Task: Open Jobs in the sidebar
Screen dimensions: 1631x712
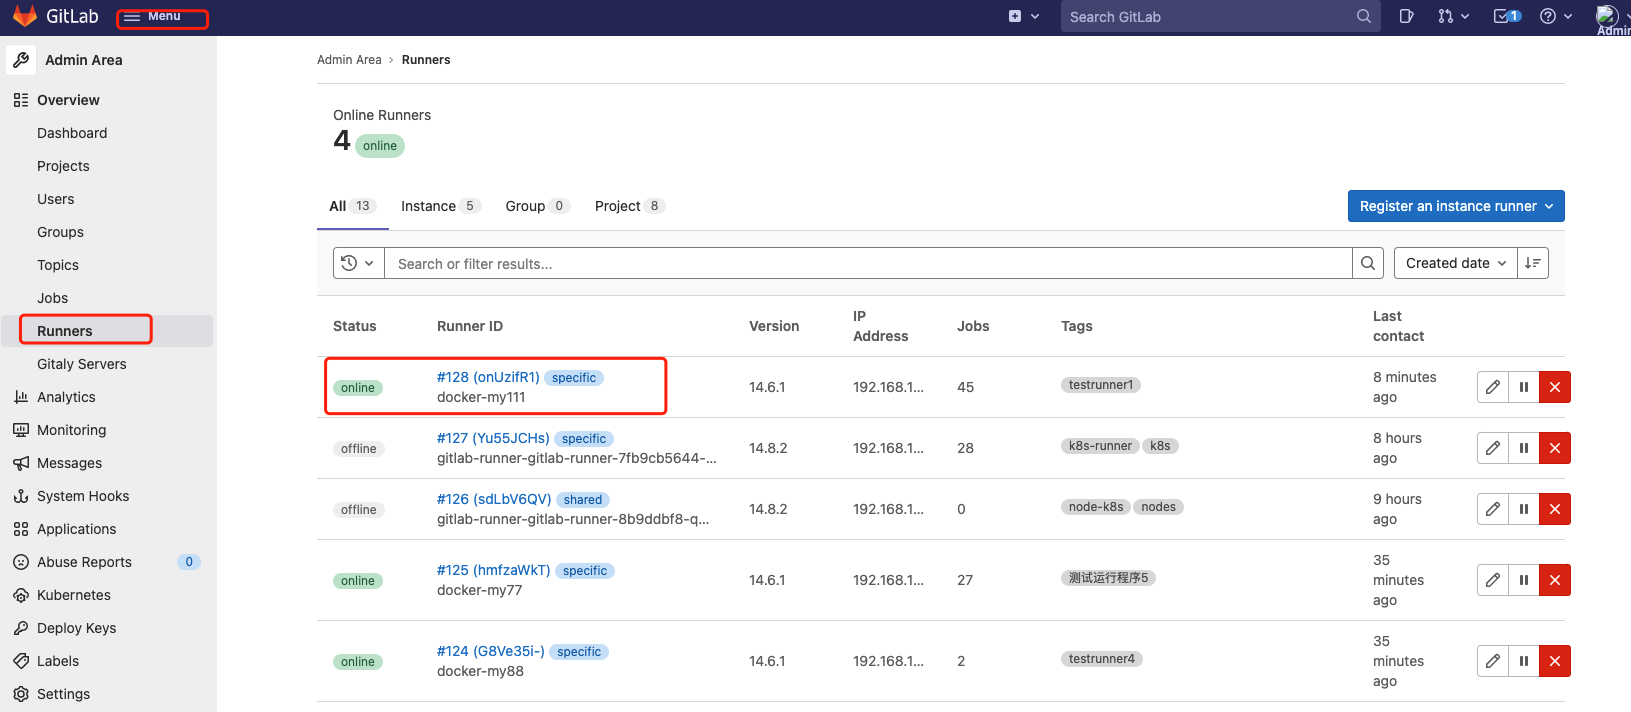Action: point(53,298)
